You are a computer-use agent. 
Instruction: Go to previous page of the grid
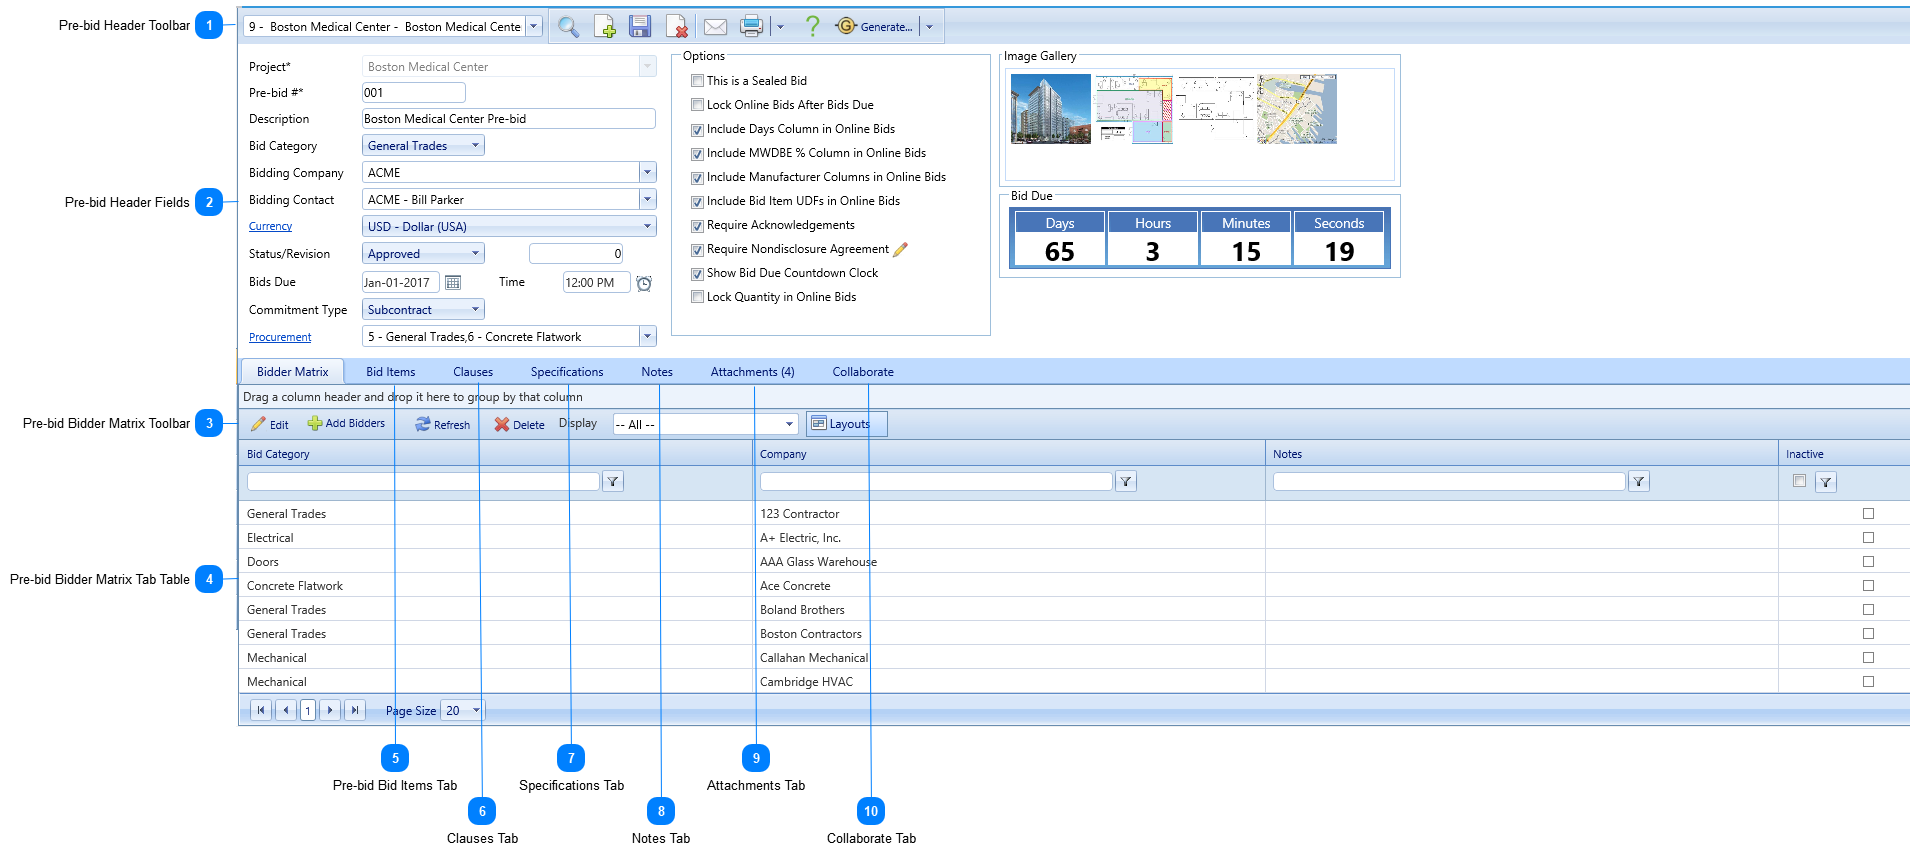pyautogui.click(x=286, y=710)
